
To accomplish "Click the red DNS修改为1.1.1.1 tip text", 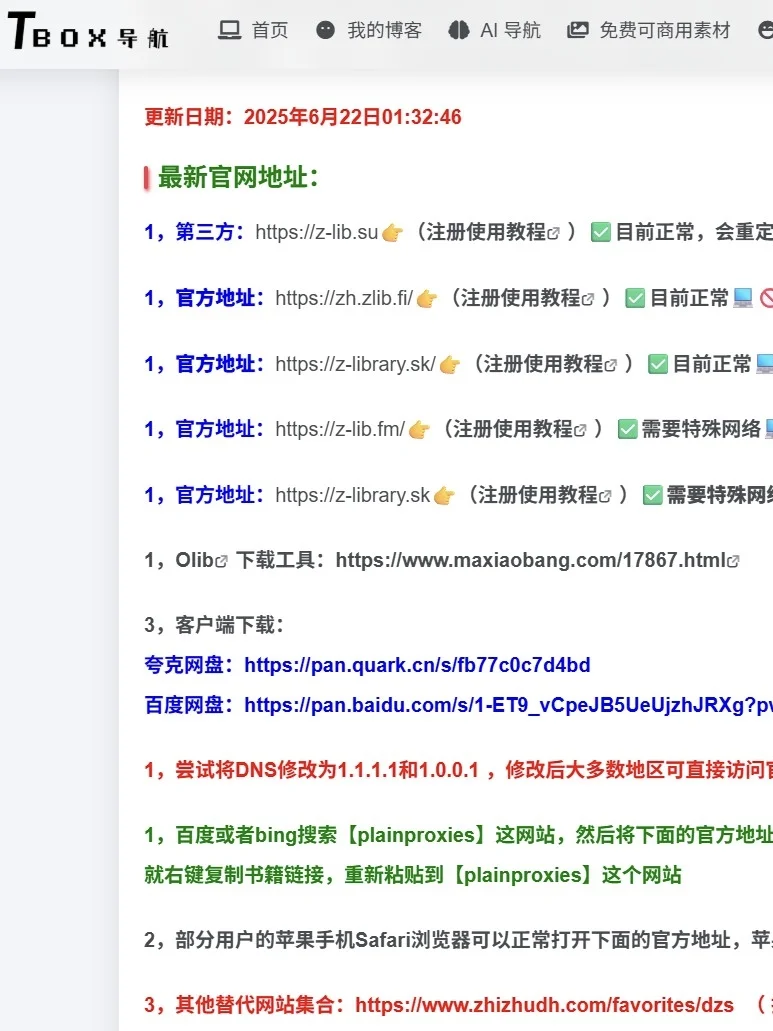I will [x=458, y=770].
